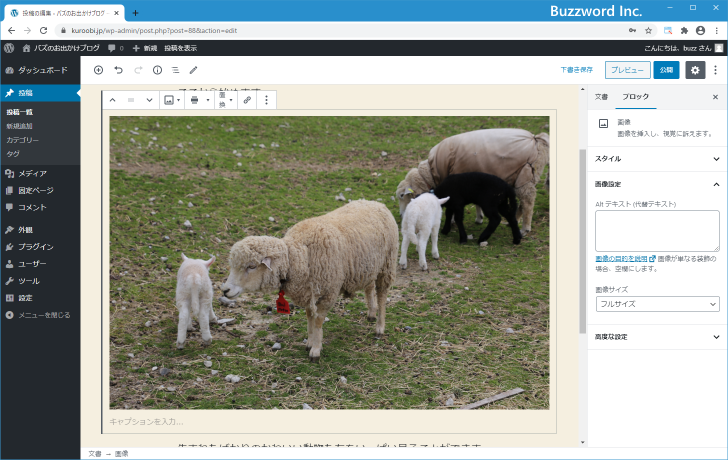The height and width of the screenshot is (460, 728).
Task: Toggle the settings sidebar gear button
Action: click(696, 70)
